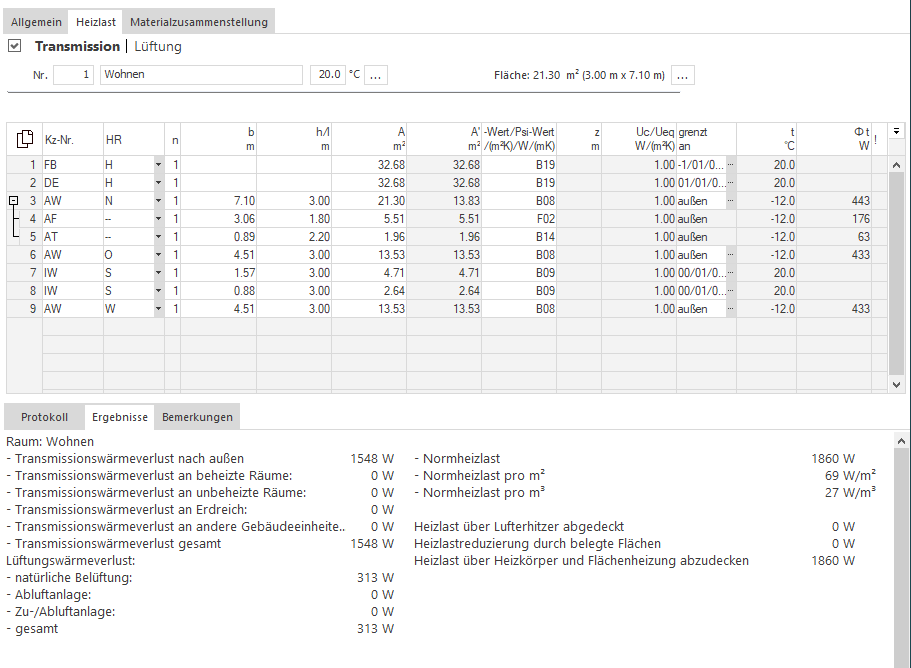
Task: Open HR dropdown for row 6 AW
Action: coord(158,255)
